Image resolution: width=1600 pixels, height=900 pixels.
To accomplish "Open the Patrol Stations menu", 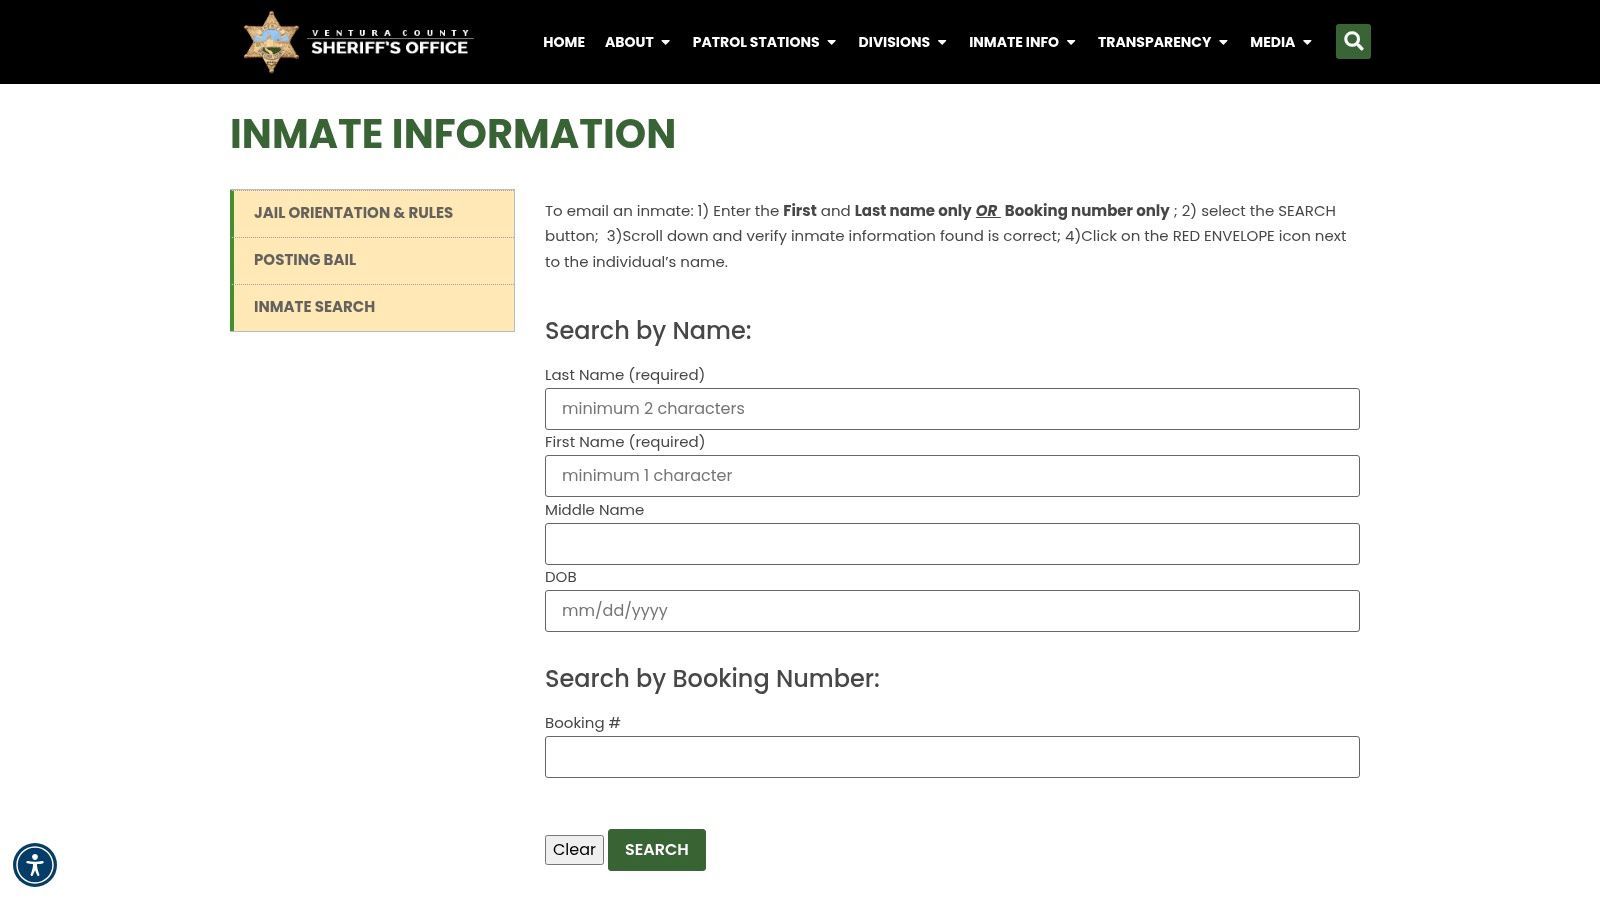I will pos(756,42).
